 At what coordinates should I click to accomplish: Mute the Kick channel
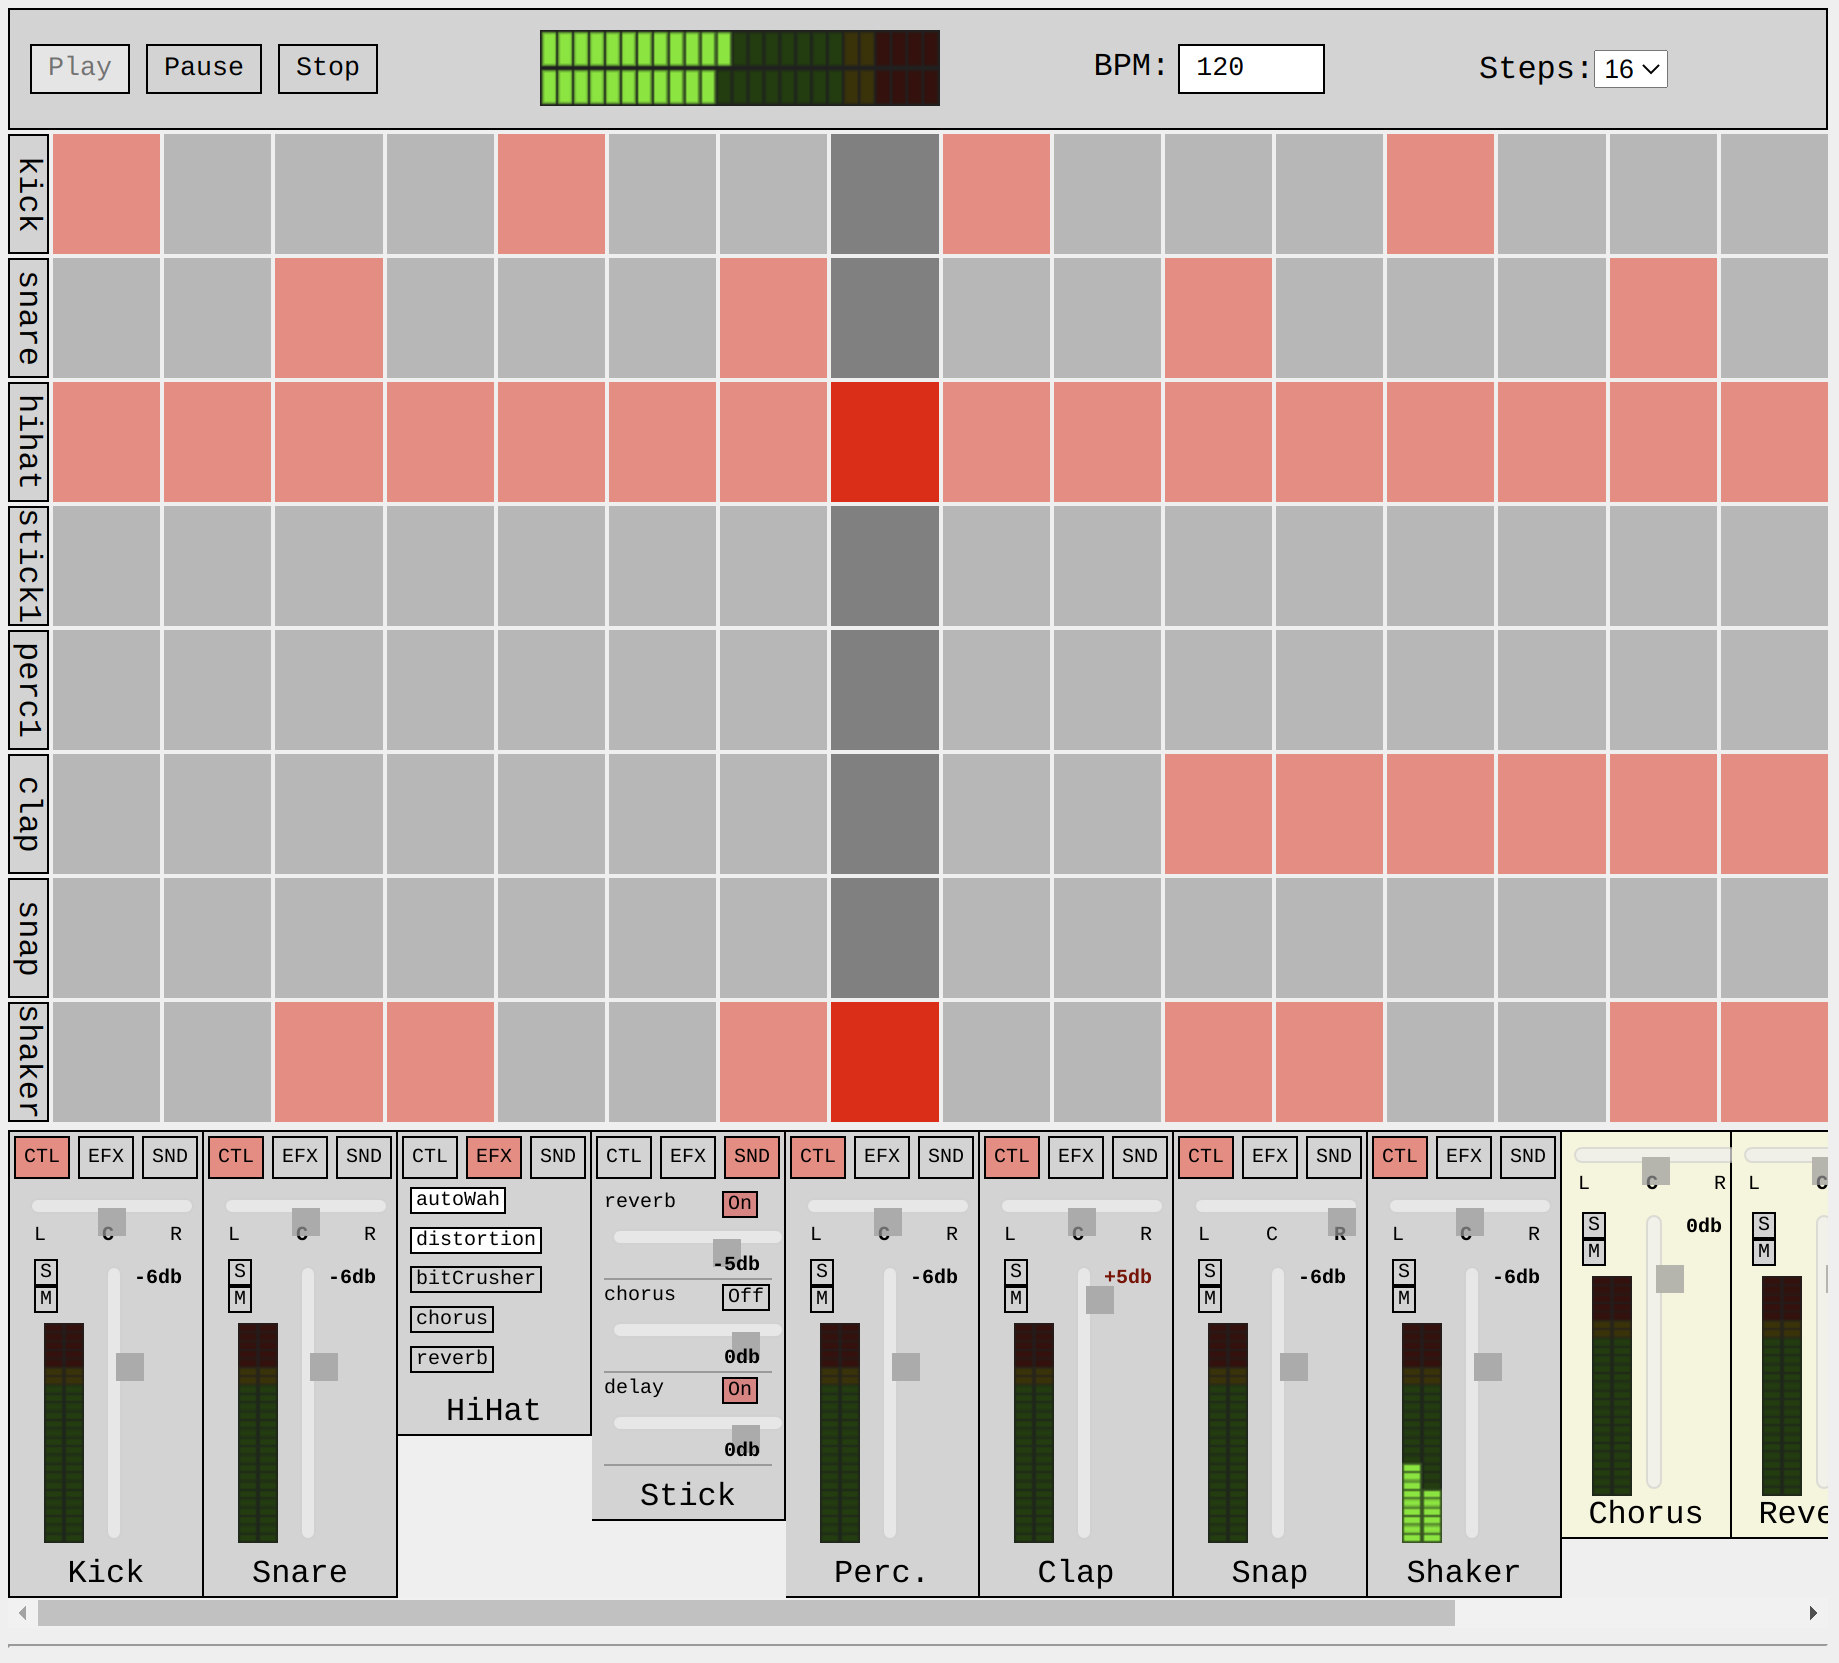pyautogui.click(x=46, y=1299)
